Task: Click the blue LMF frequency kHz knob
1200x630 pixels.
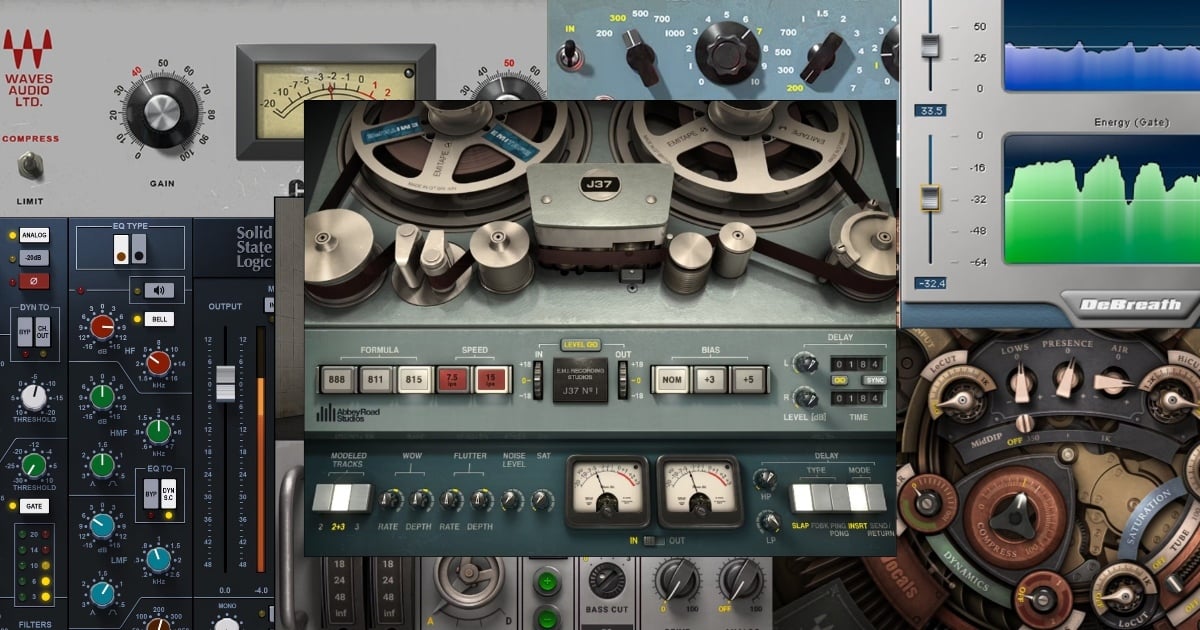Action: click(x=158, y=560)
